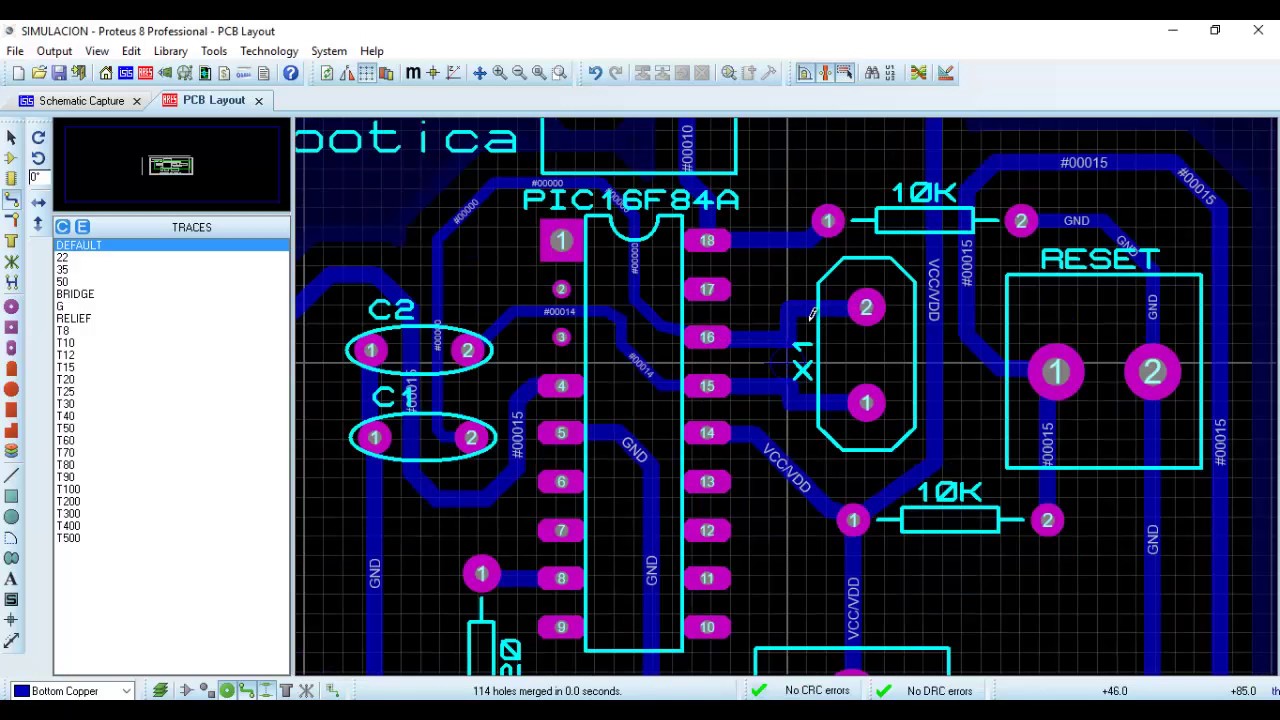Undo the last action
1280x720 pixels.
pos(595,73)
